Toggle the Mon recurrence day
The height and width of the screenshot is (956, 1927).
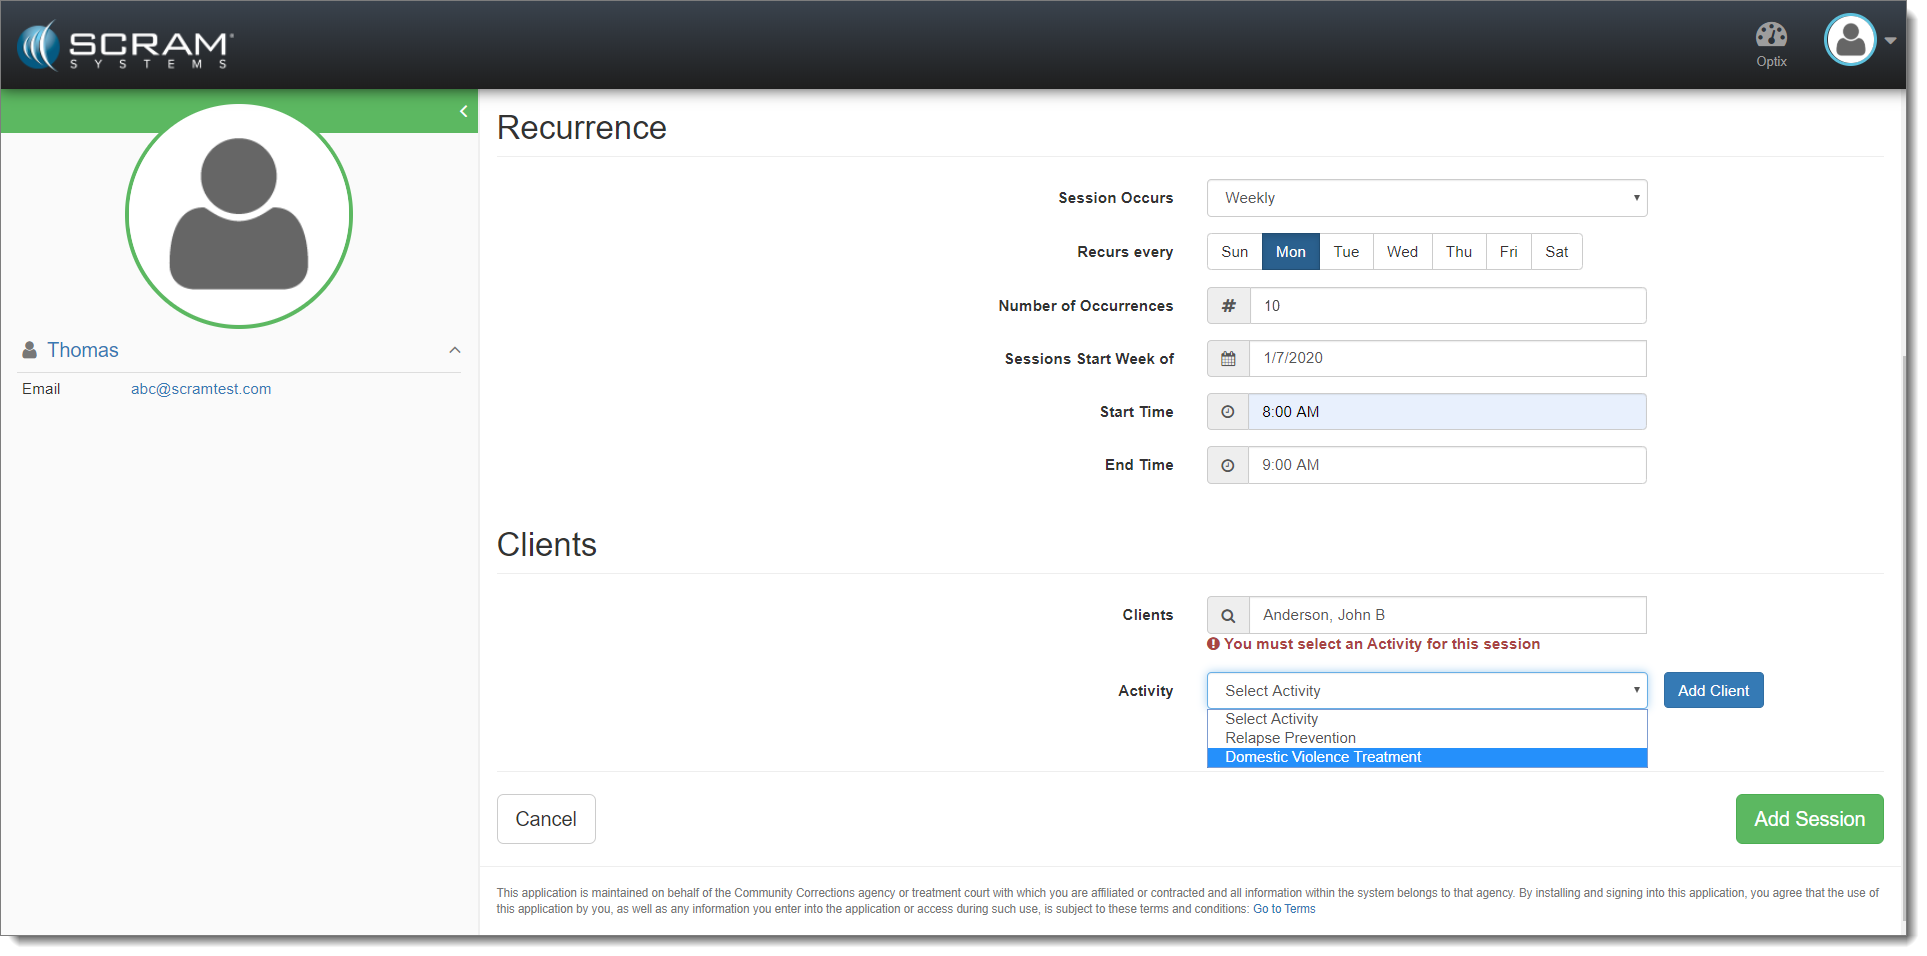pos(1290,252)
